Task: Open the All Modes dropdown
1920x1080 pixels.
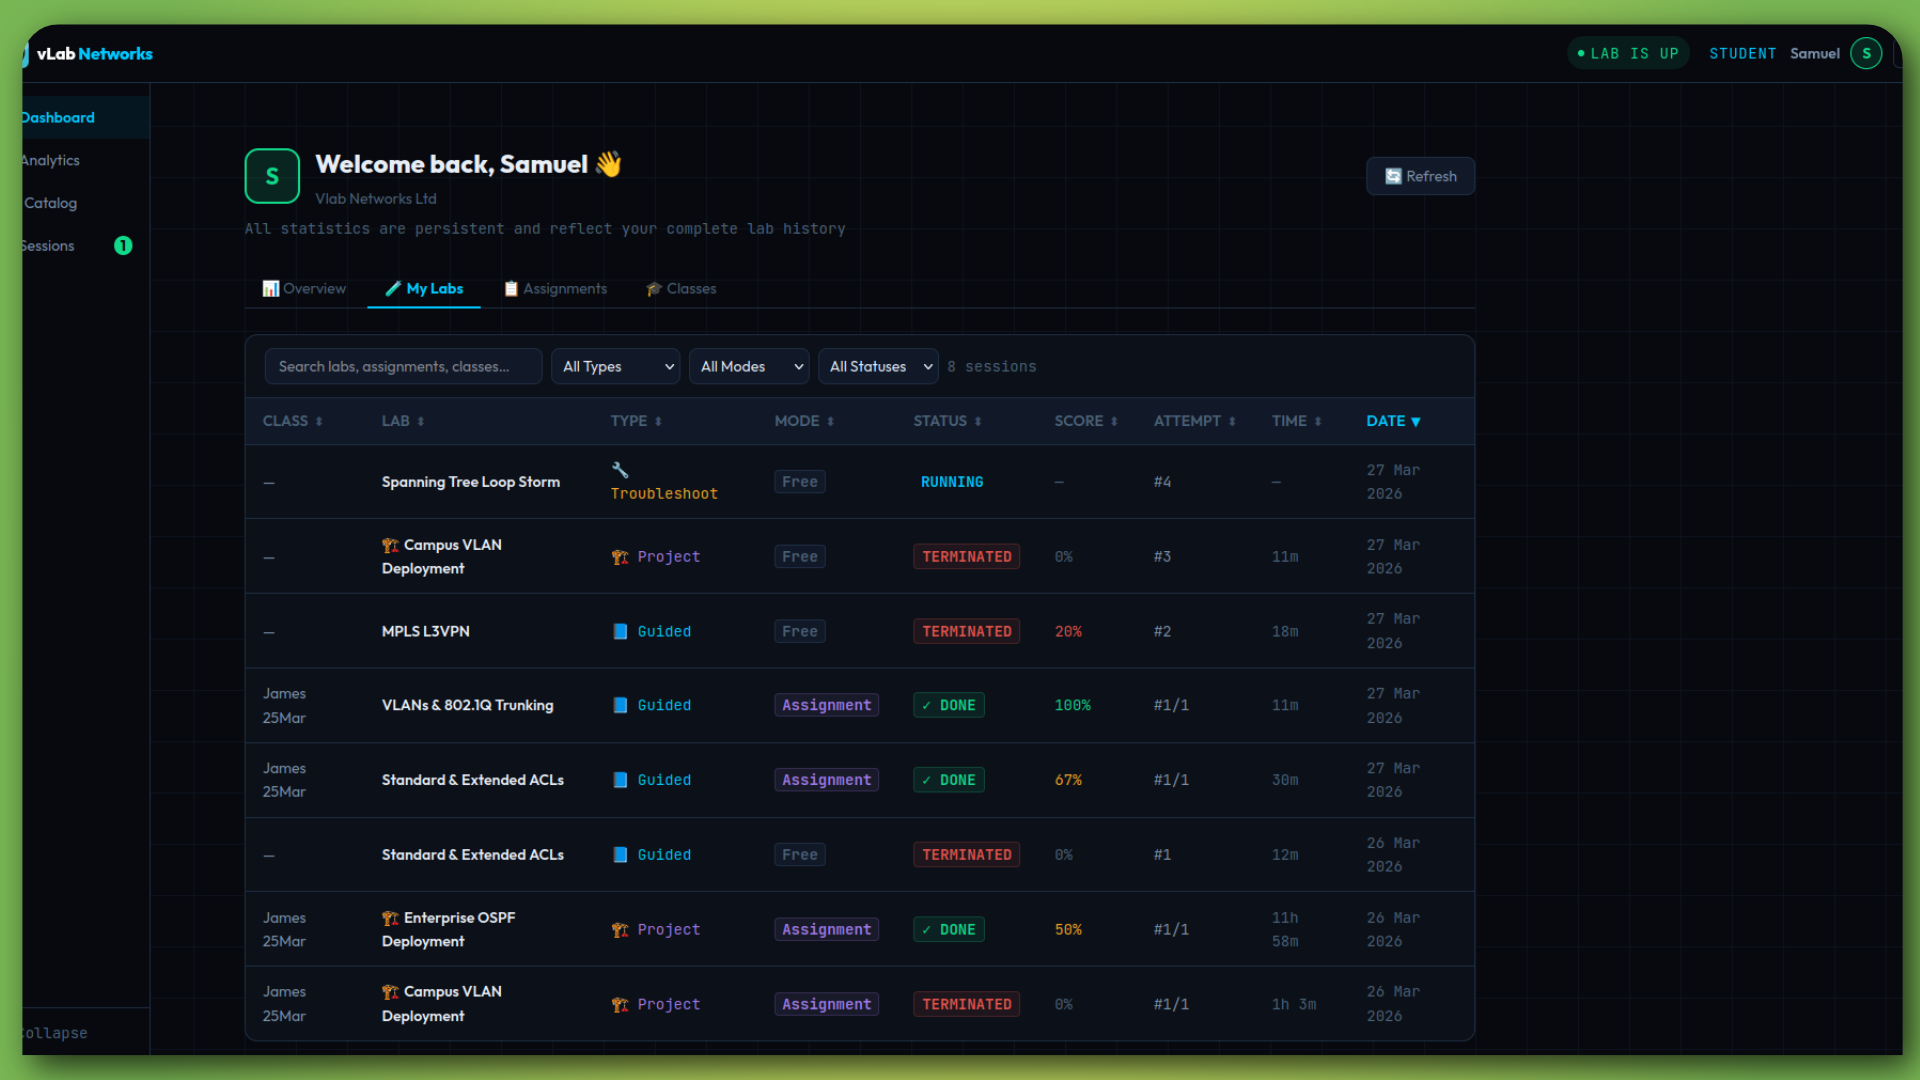Action: (748, 366)
